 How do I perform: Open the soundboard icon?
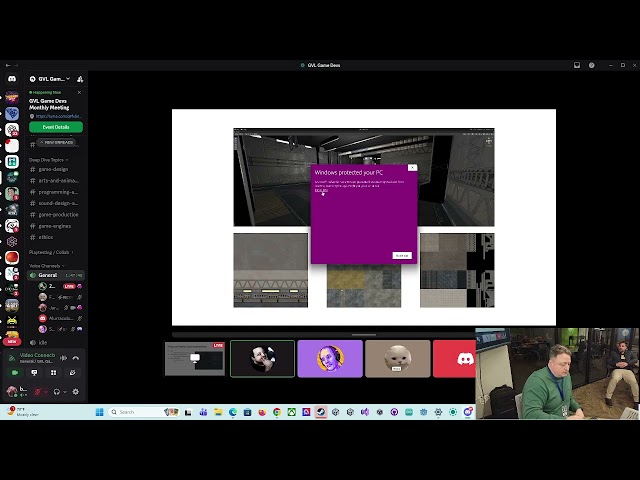click(73, 373)
